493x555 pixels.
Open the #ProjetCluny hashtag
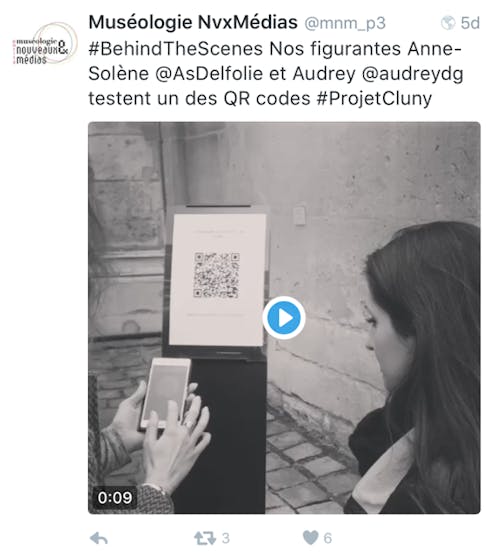pyautogui.click(x=374, y=99)
